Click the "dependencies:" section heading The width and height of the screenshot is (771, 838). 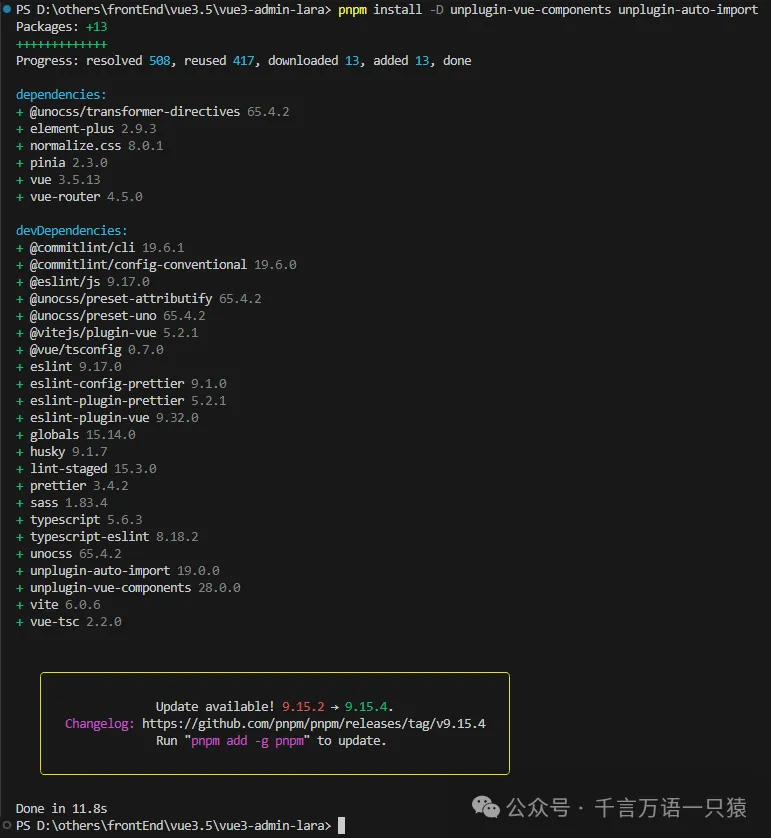coord(61,94)
